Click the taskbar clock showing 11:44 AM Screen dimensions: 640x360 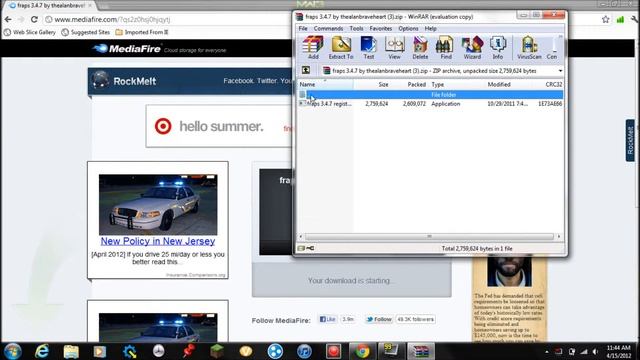point(618,351)
